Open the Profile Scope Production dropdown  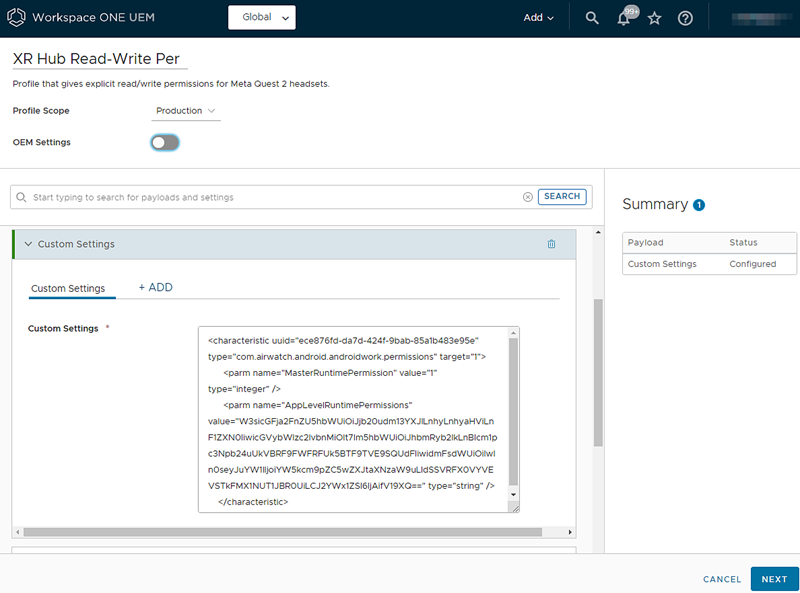click(186, 111)
